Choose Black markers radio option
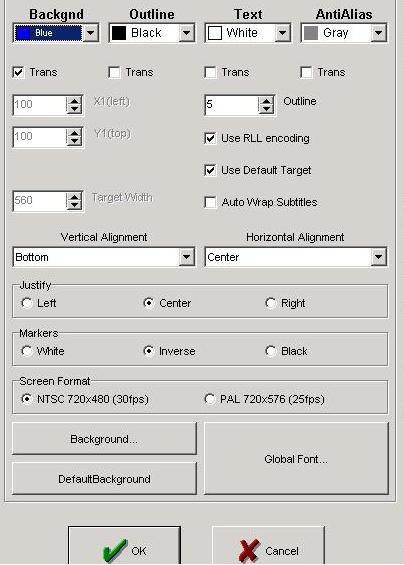Viewport: 404px width, 565px height. pos(271,351)
